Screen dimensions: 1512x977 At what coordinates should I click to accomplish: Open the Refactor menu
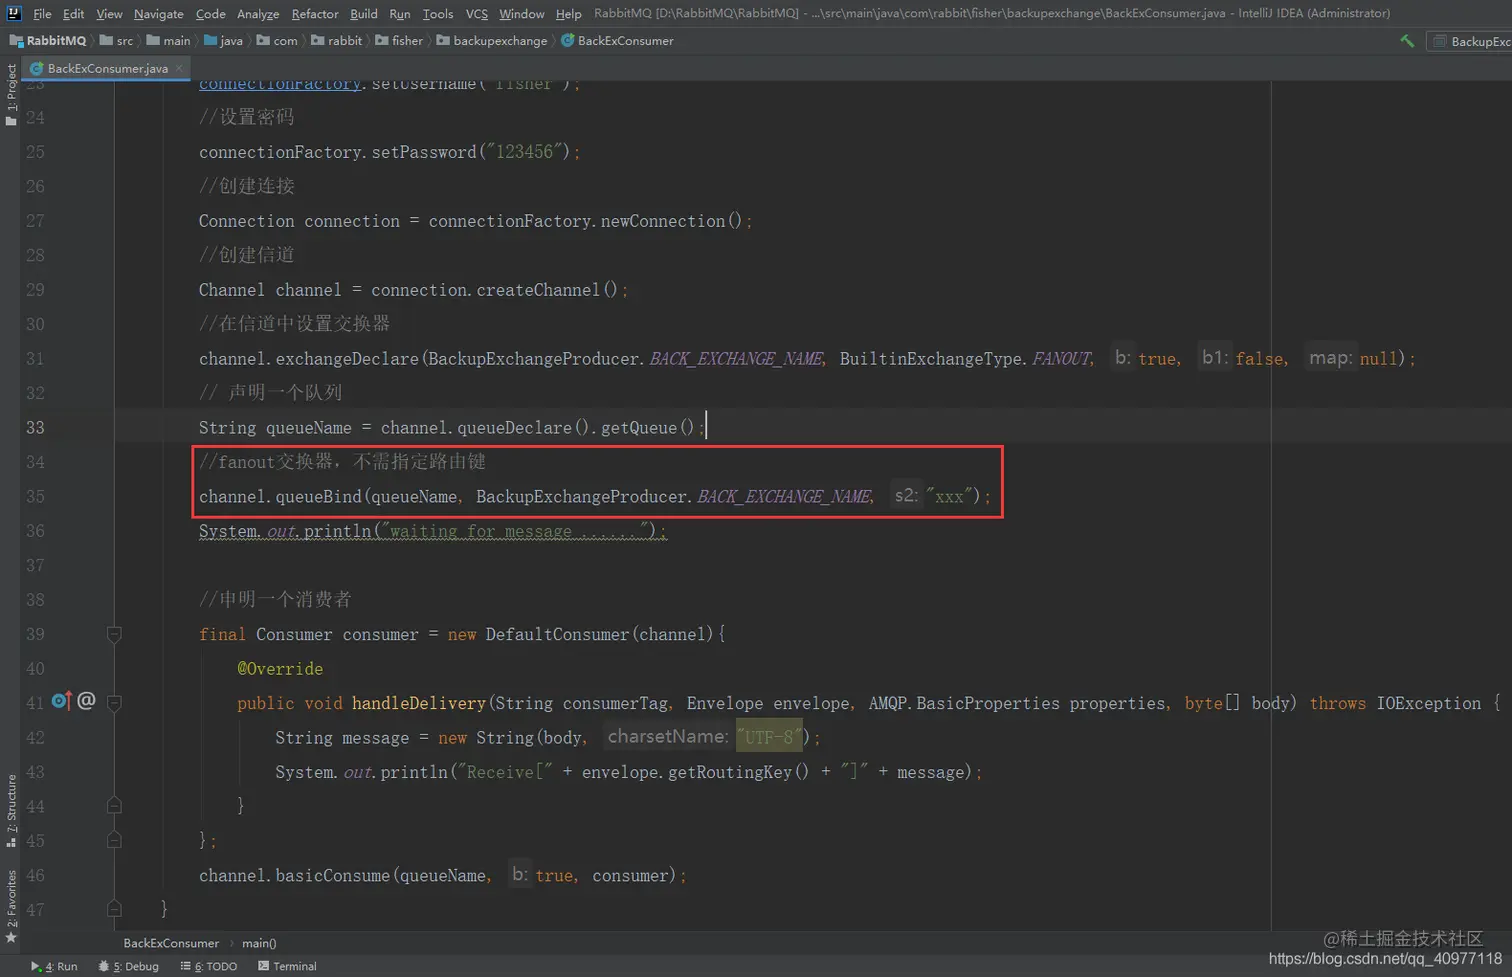315,14
